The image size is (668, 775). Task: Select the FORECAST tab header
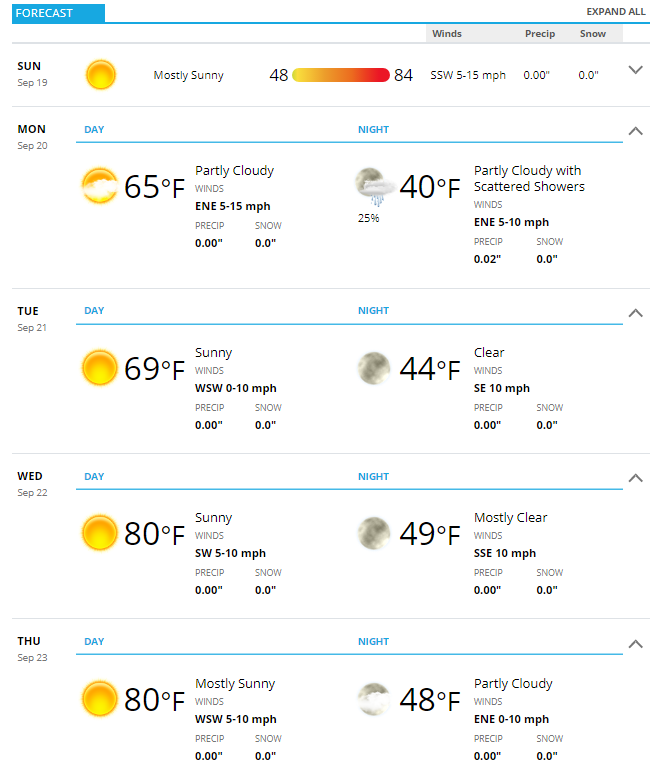58,13
